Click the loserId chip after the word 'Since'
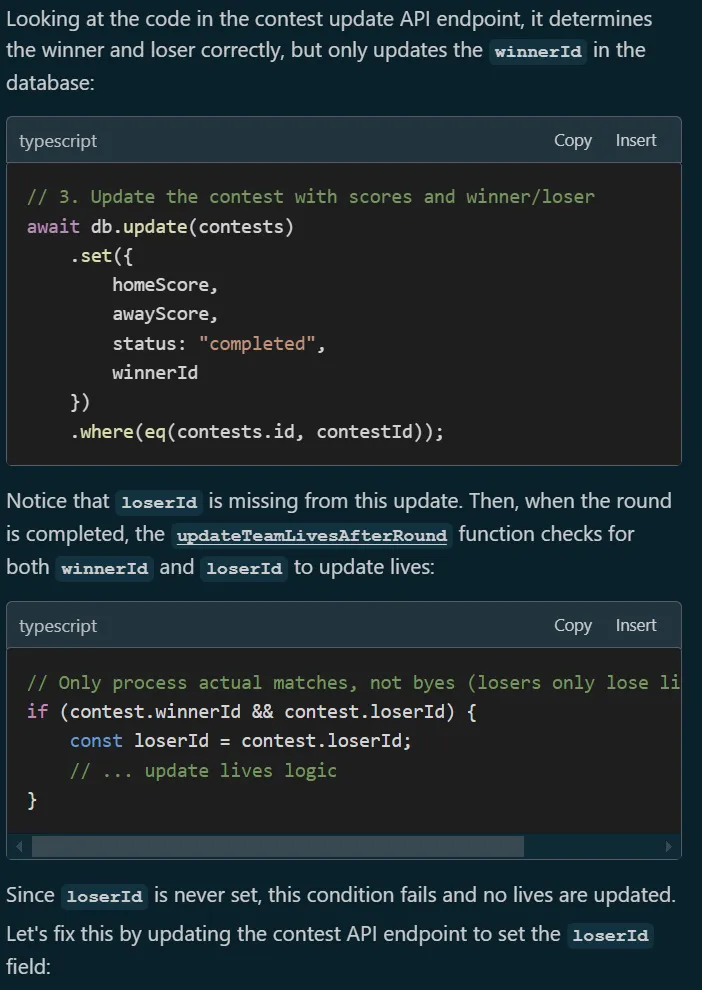This screenshot has width=702, height=990. [103, 897]
